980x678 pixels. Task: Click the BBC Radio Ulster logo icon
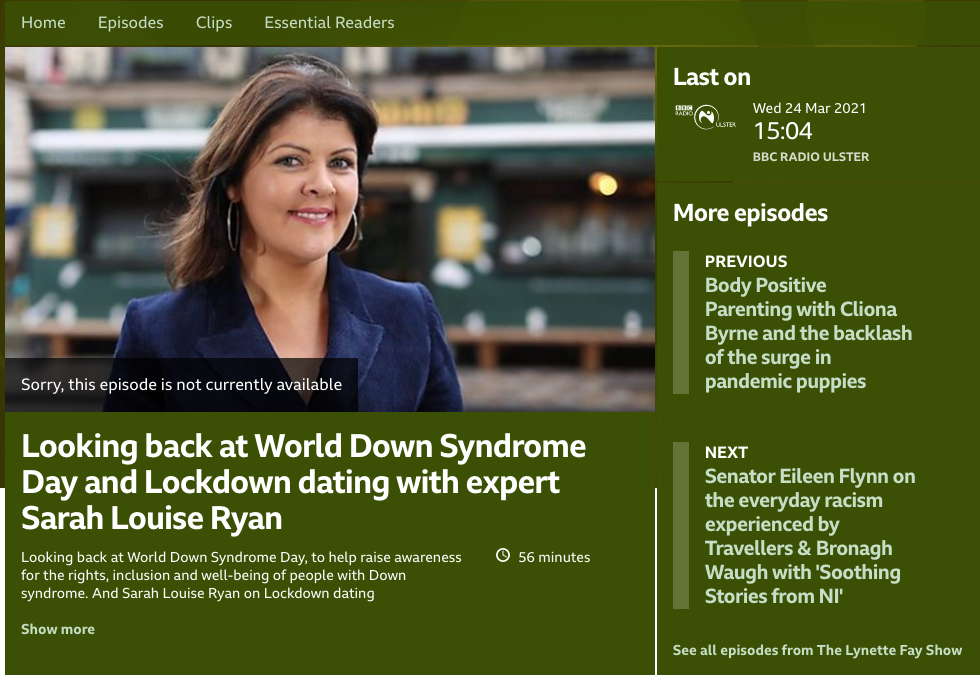pos(706,116)
